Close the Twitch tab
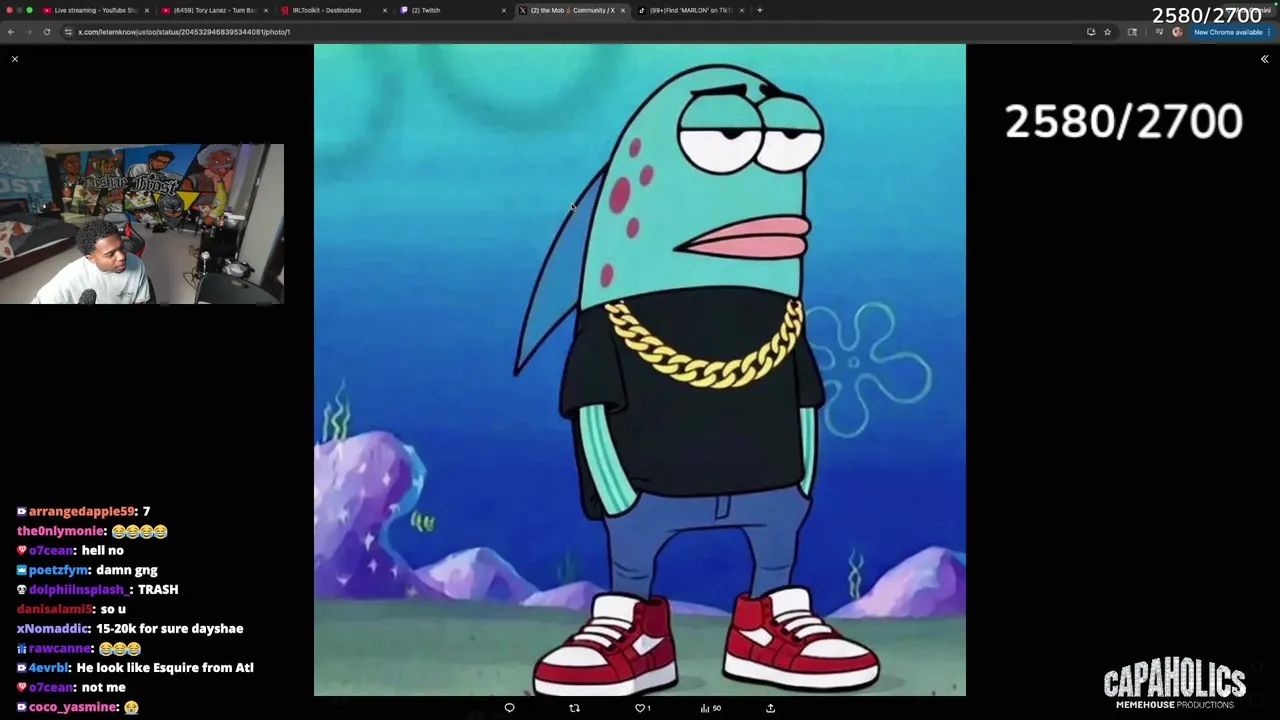 [x=504, y=10]
